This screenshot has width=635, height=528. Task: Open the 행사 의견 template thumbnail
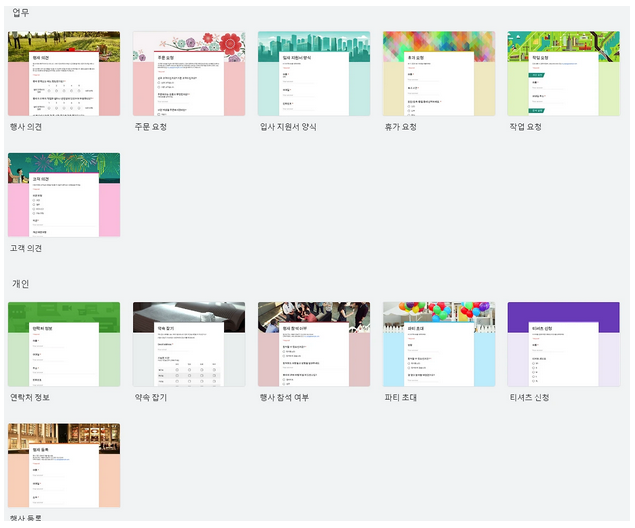click(63, 73)
